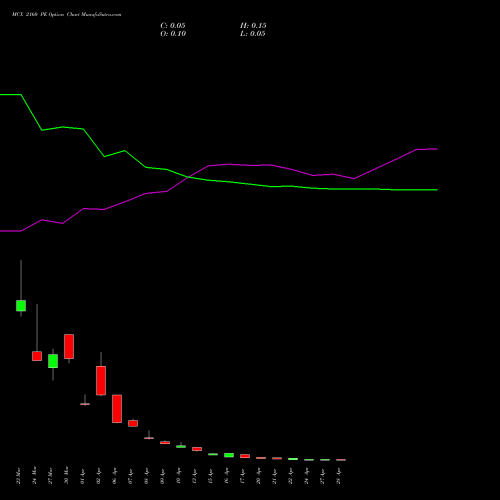Click the tall red candlestick for 06 Apr

tap(117, 409)
